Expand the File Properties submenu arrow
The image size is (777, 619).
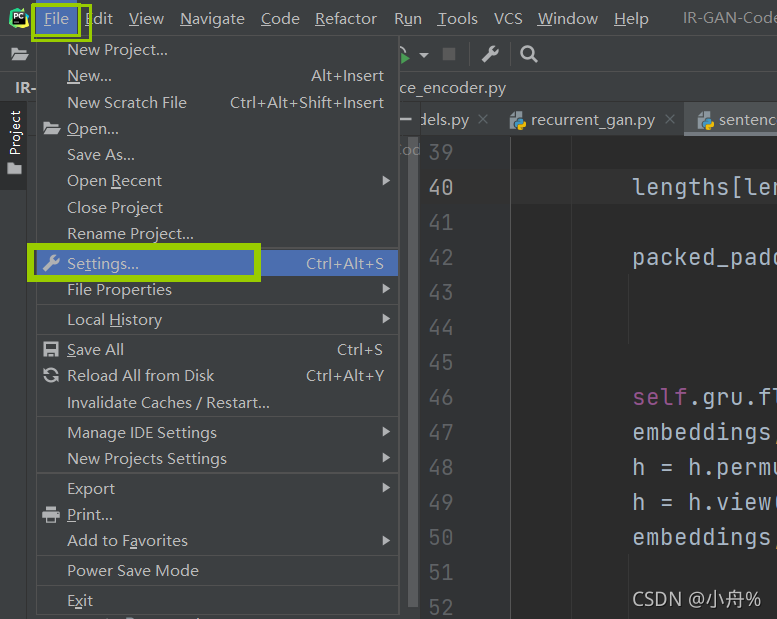pos(386,289)
